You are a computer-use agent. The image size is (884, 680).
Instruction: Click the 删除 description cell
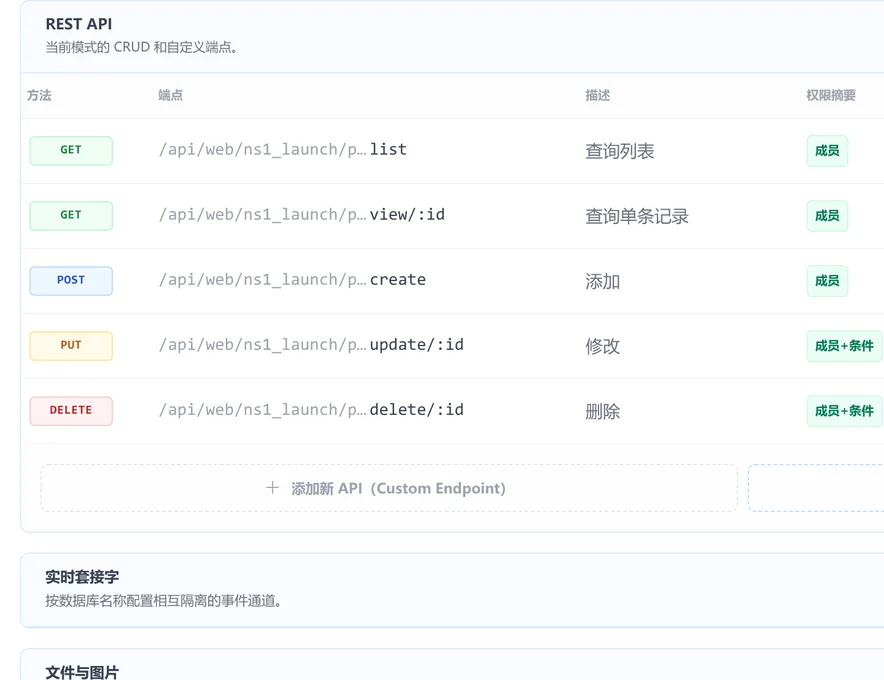point(603,411)
